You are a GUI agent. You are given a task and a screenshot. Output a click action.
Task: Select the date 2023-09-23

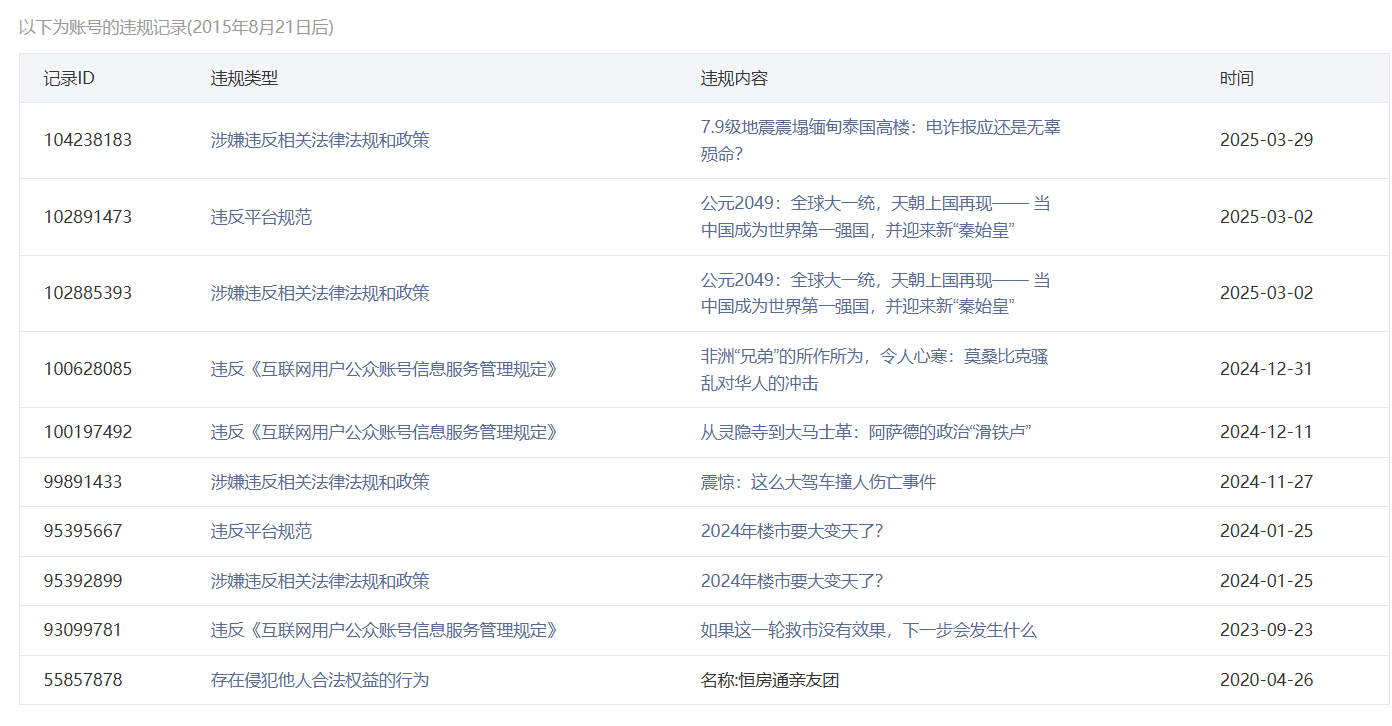click(1267, 630)
